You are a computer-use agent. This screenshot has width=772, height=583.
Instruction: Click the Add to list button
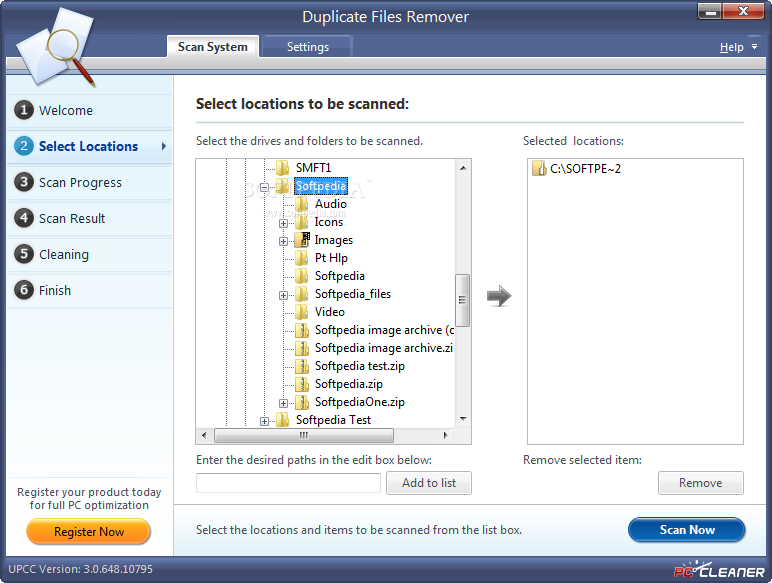[429, 483]
